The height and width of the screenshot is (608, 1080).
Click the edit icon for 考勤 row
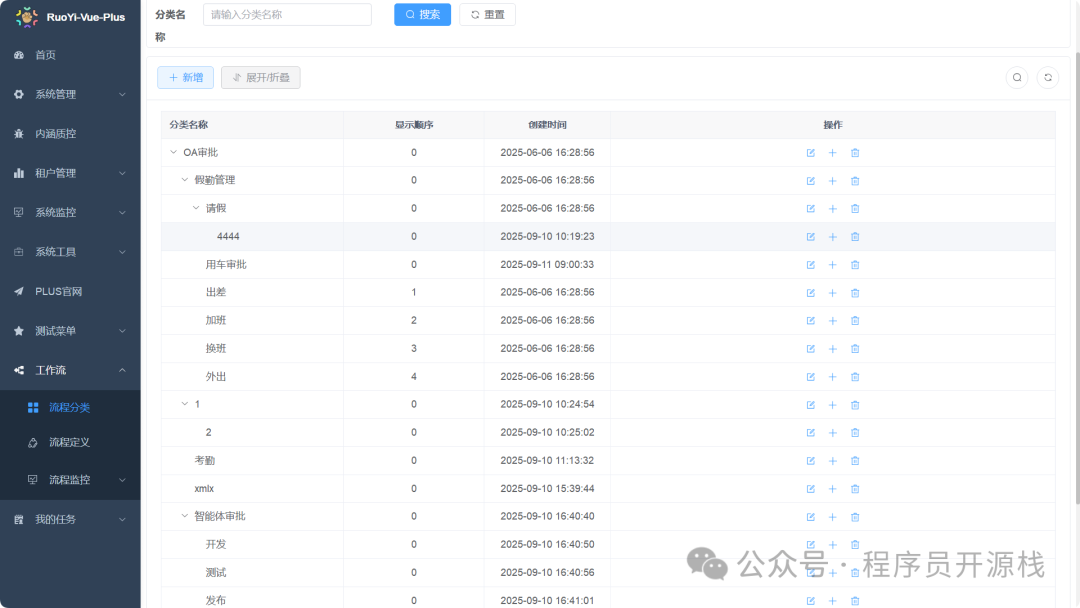811,461
